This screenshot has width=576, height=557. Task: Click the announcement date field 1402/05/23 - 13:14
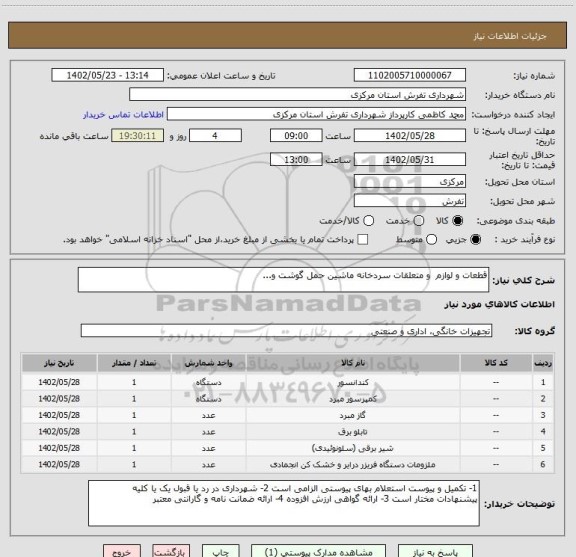107,75
